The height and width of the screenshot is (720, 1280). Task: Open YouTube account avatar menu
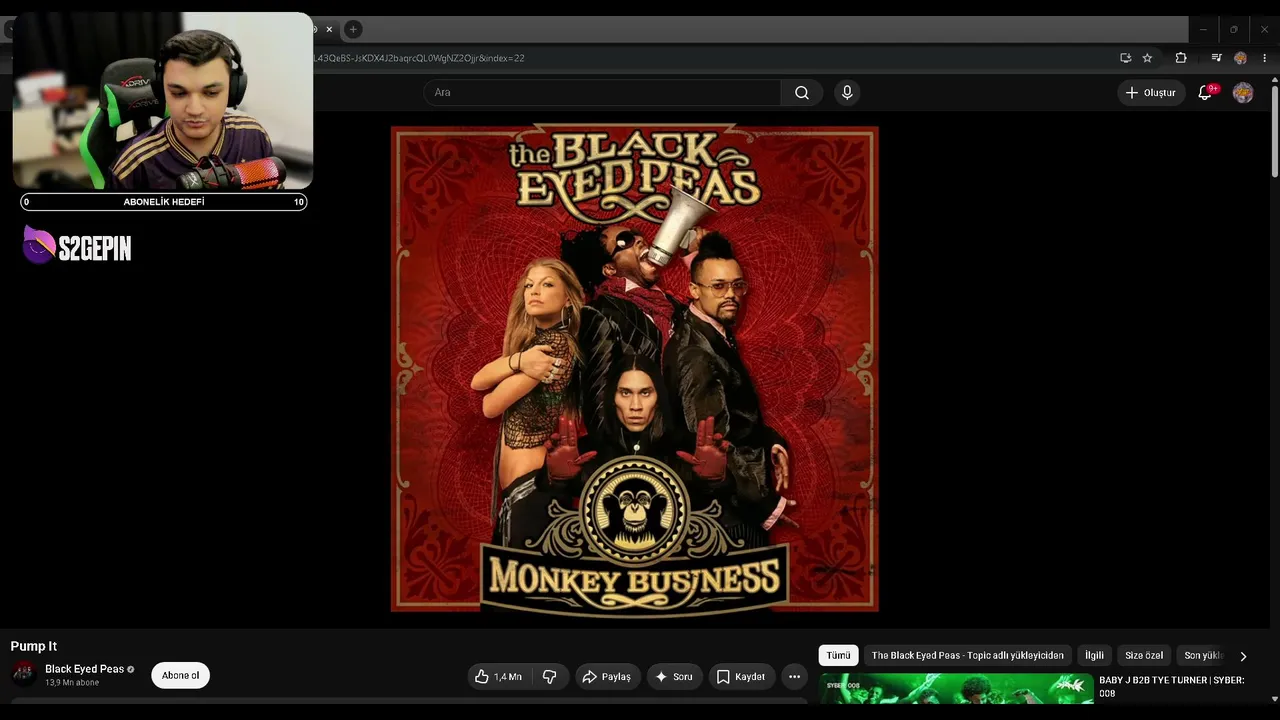(1243, 93)
